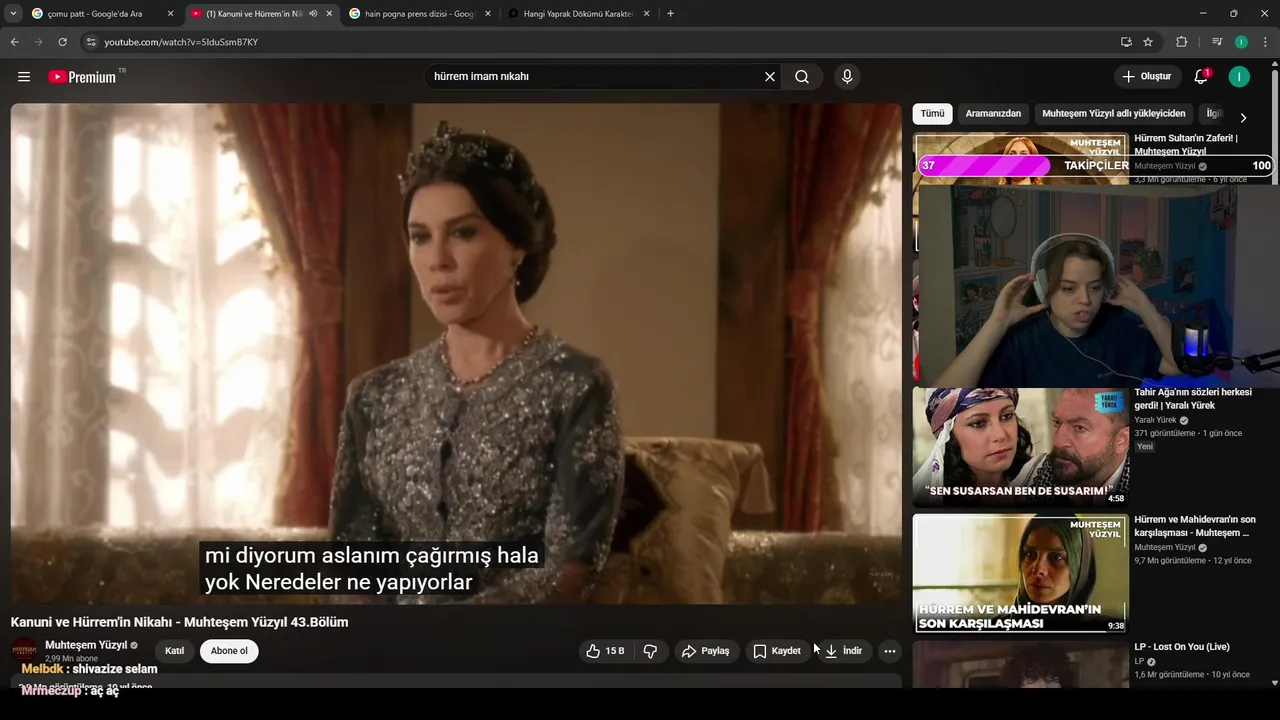
Task: Switch to 'hain pogna prens dizisi' tab
Action: pos(418,14)
